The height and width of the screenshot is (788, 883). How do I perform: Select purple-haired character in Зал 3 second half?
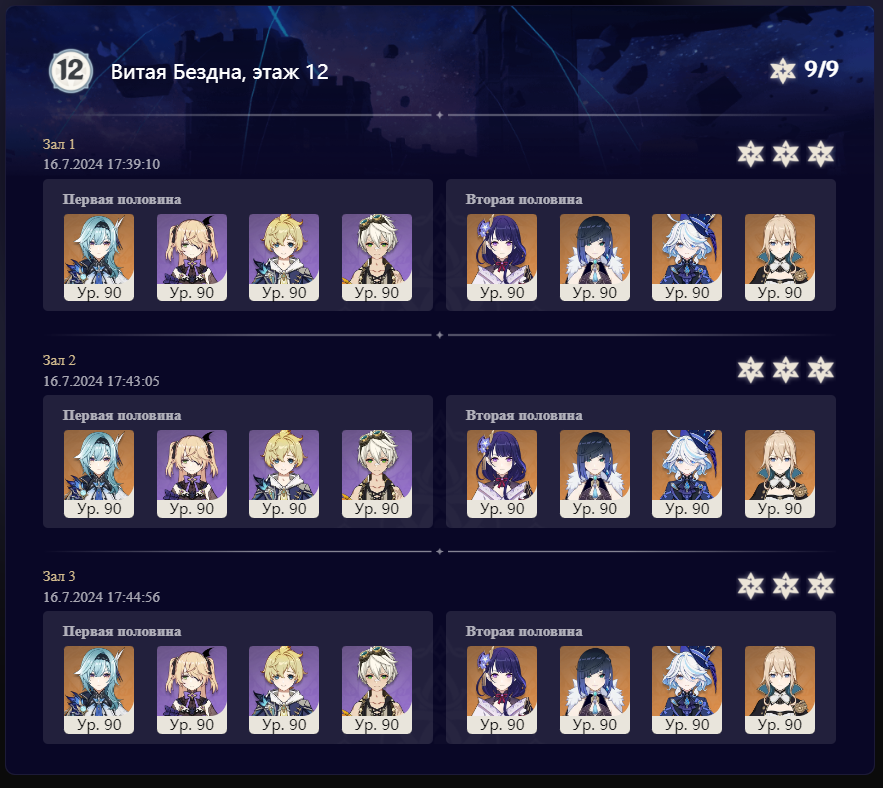(502, 689)
